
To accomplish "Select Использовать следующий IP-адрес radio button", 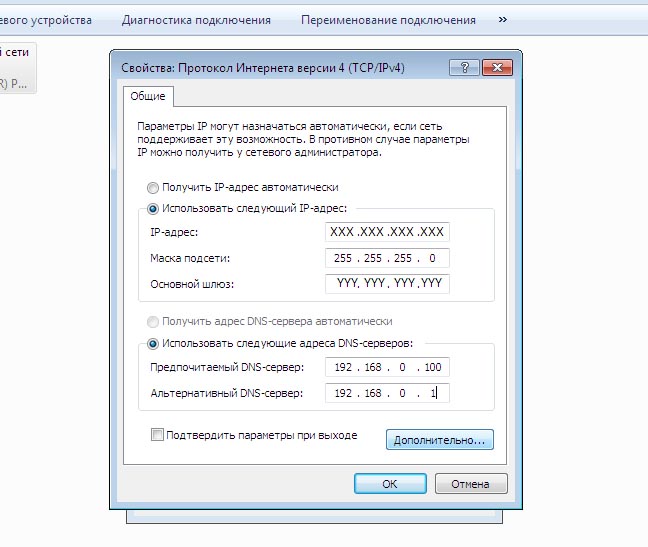I will tap(153, 208).
